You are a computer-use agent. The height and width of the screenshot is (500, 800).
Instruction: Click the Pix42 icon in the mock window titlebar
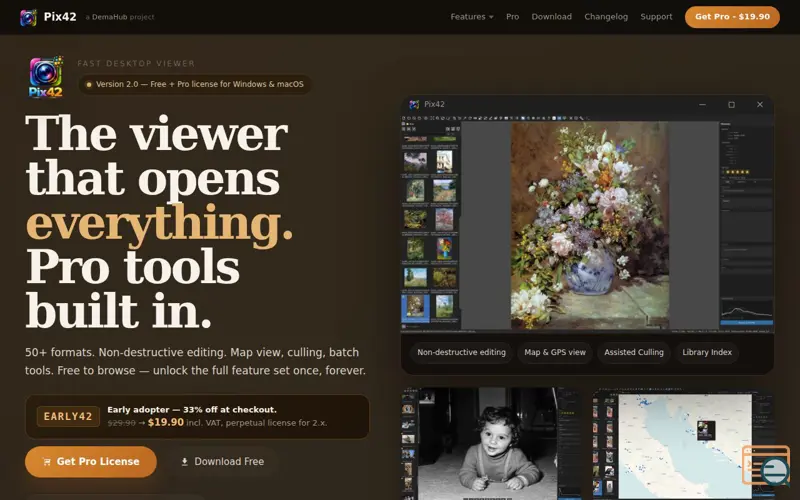pos(414,105)
